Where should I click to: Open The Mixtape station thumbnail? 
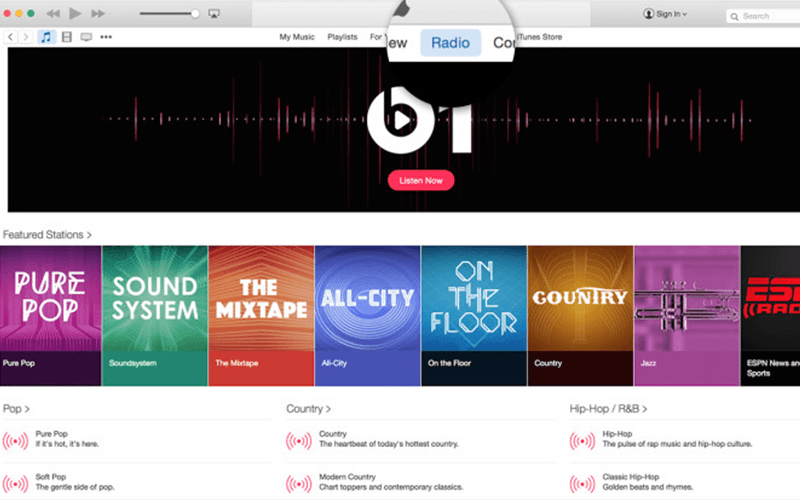[x=260, y=300]
